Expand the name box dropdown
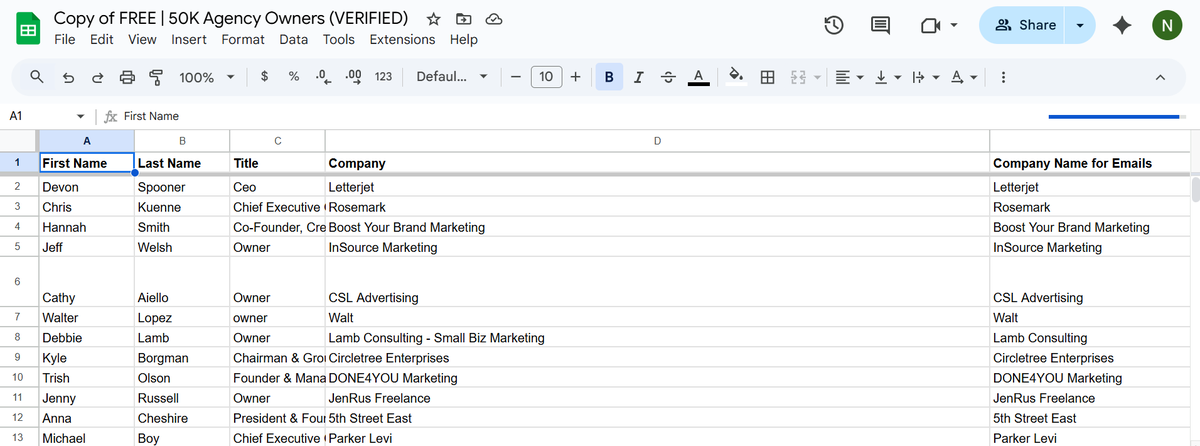 (x=80, y=116)
